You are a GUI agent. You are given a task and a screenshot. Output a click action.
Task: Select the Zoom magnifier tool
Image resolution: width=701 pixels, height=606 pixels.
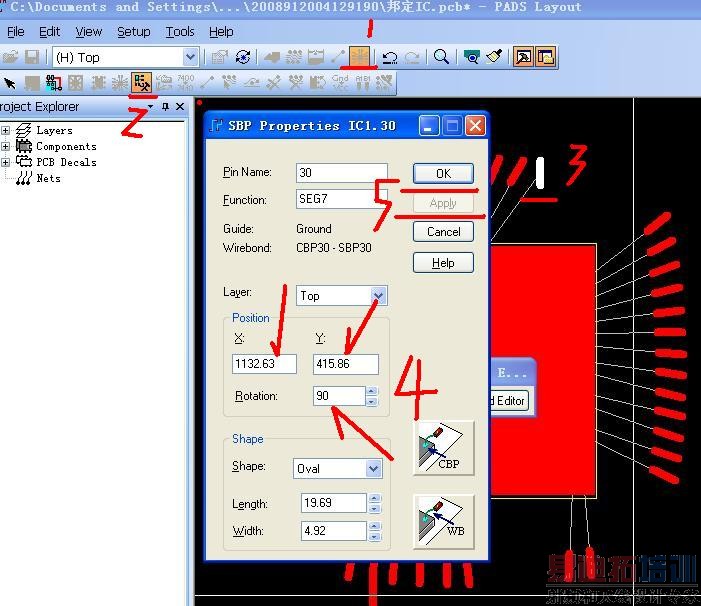coord(441,57)
